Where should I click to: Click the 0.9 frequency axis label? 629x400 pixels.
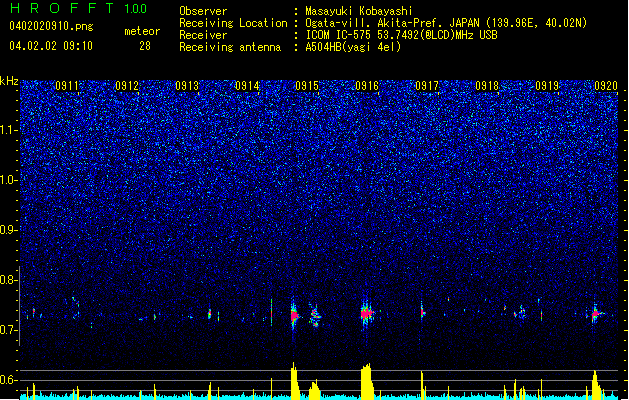click(9, 230)
